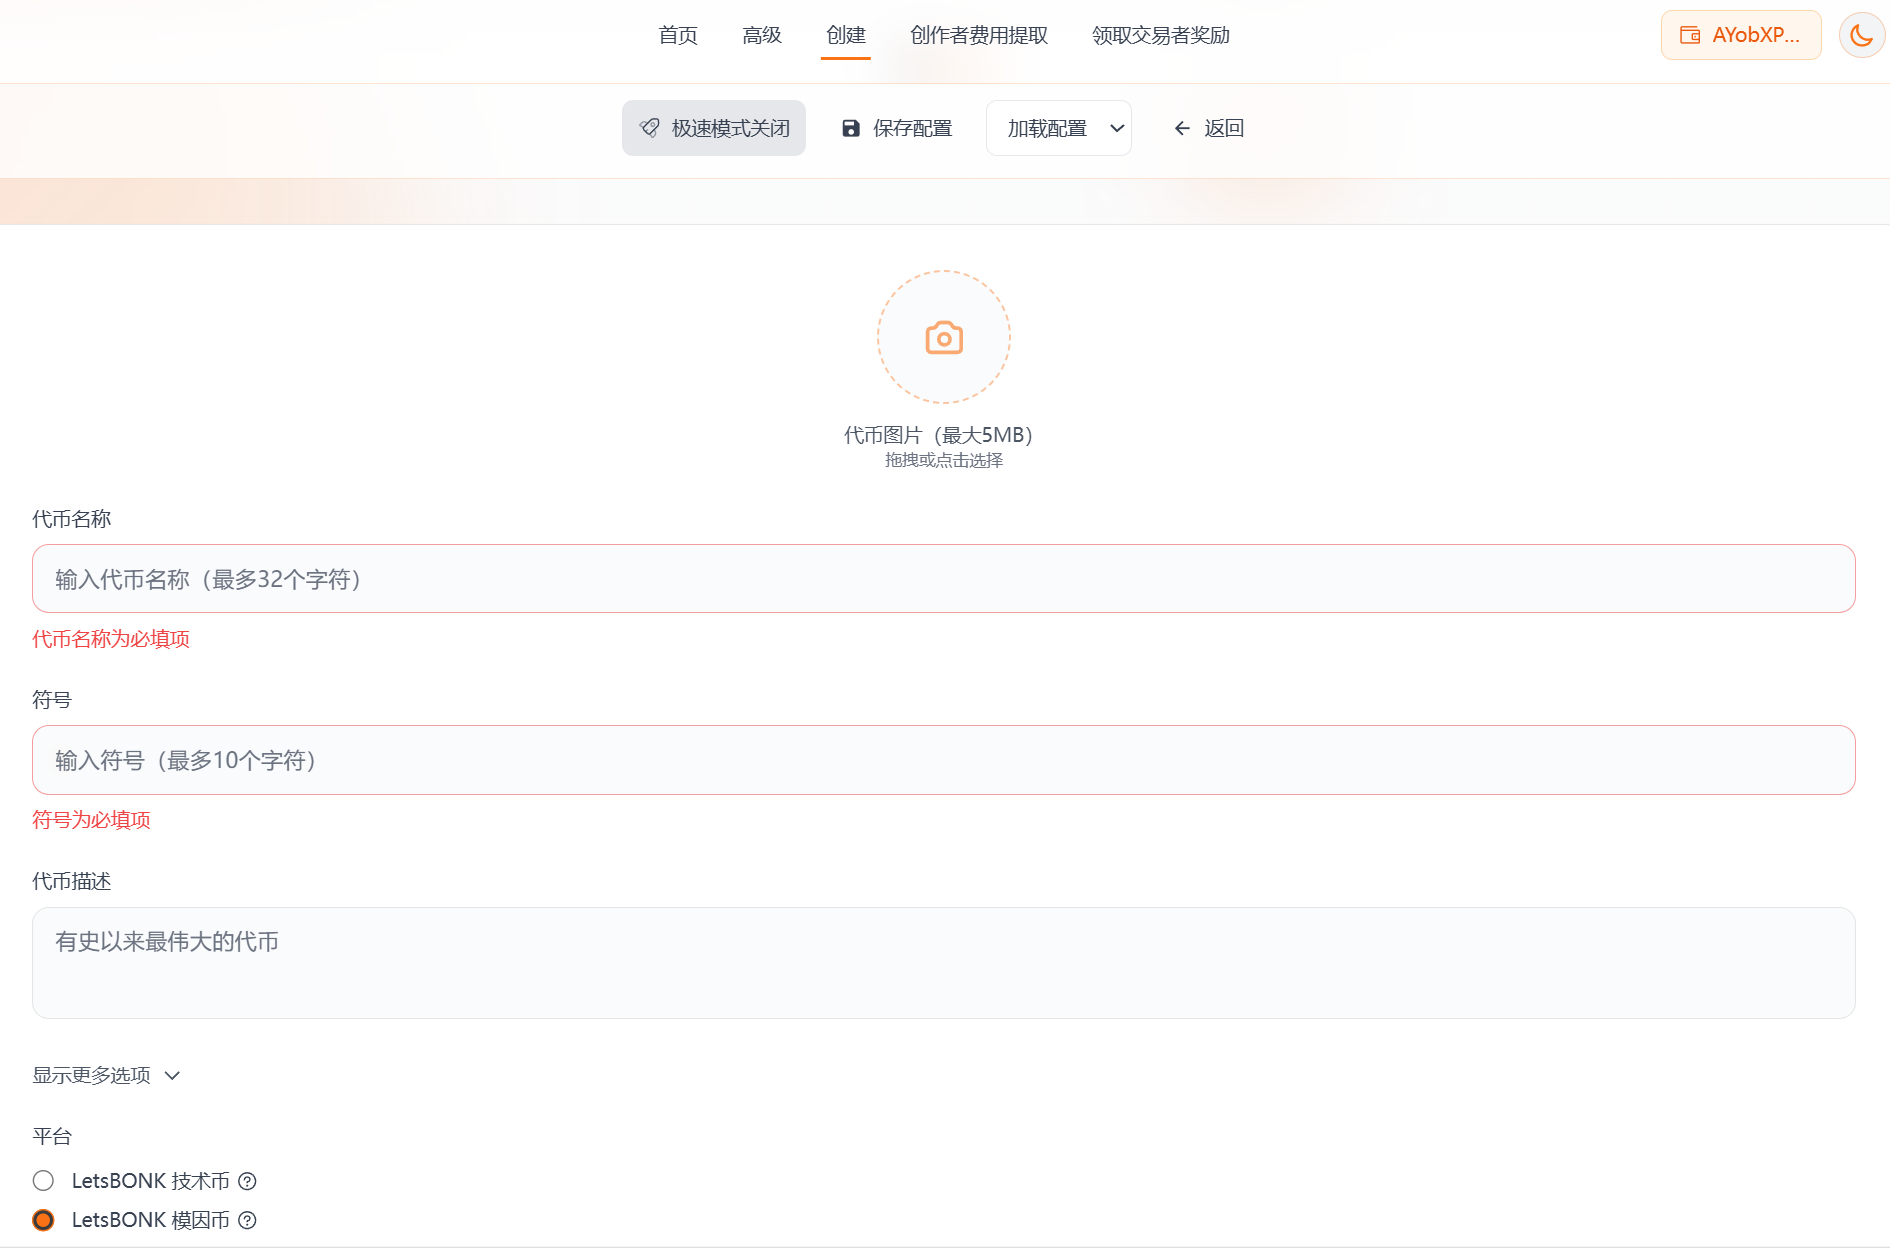Viewport: 1890px width, 1248px height.
Task: Click the rocket icon for 极速模式
Action: click(x=650, y=128)
